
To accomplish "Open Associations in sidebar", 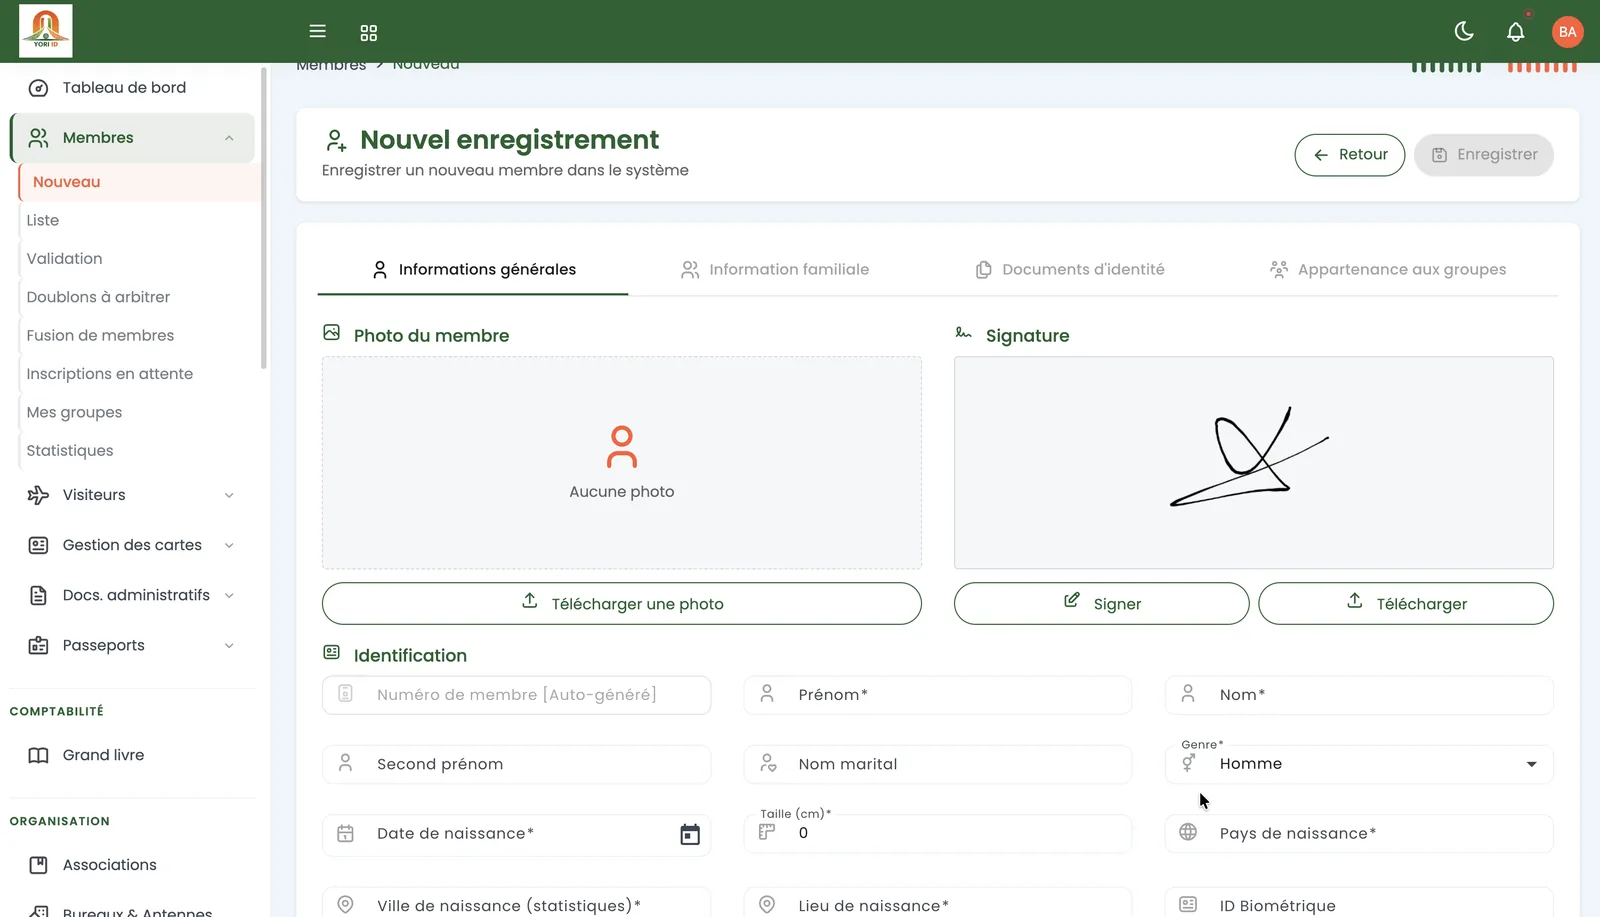I will tap(132, 865).
